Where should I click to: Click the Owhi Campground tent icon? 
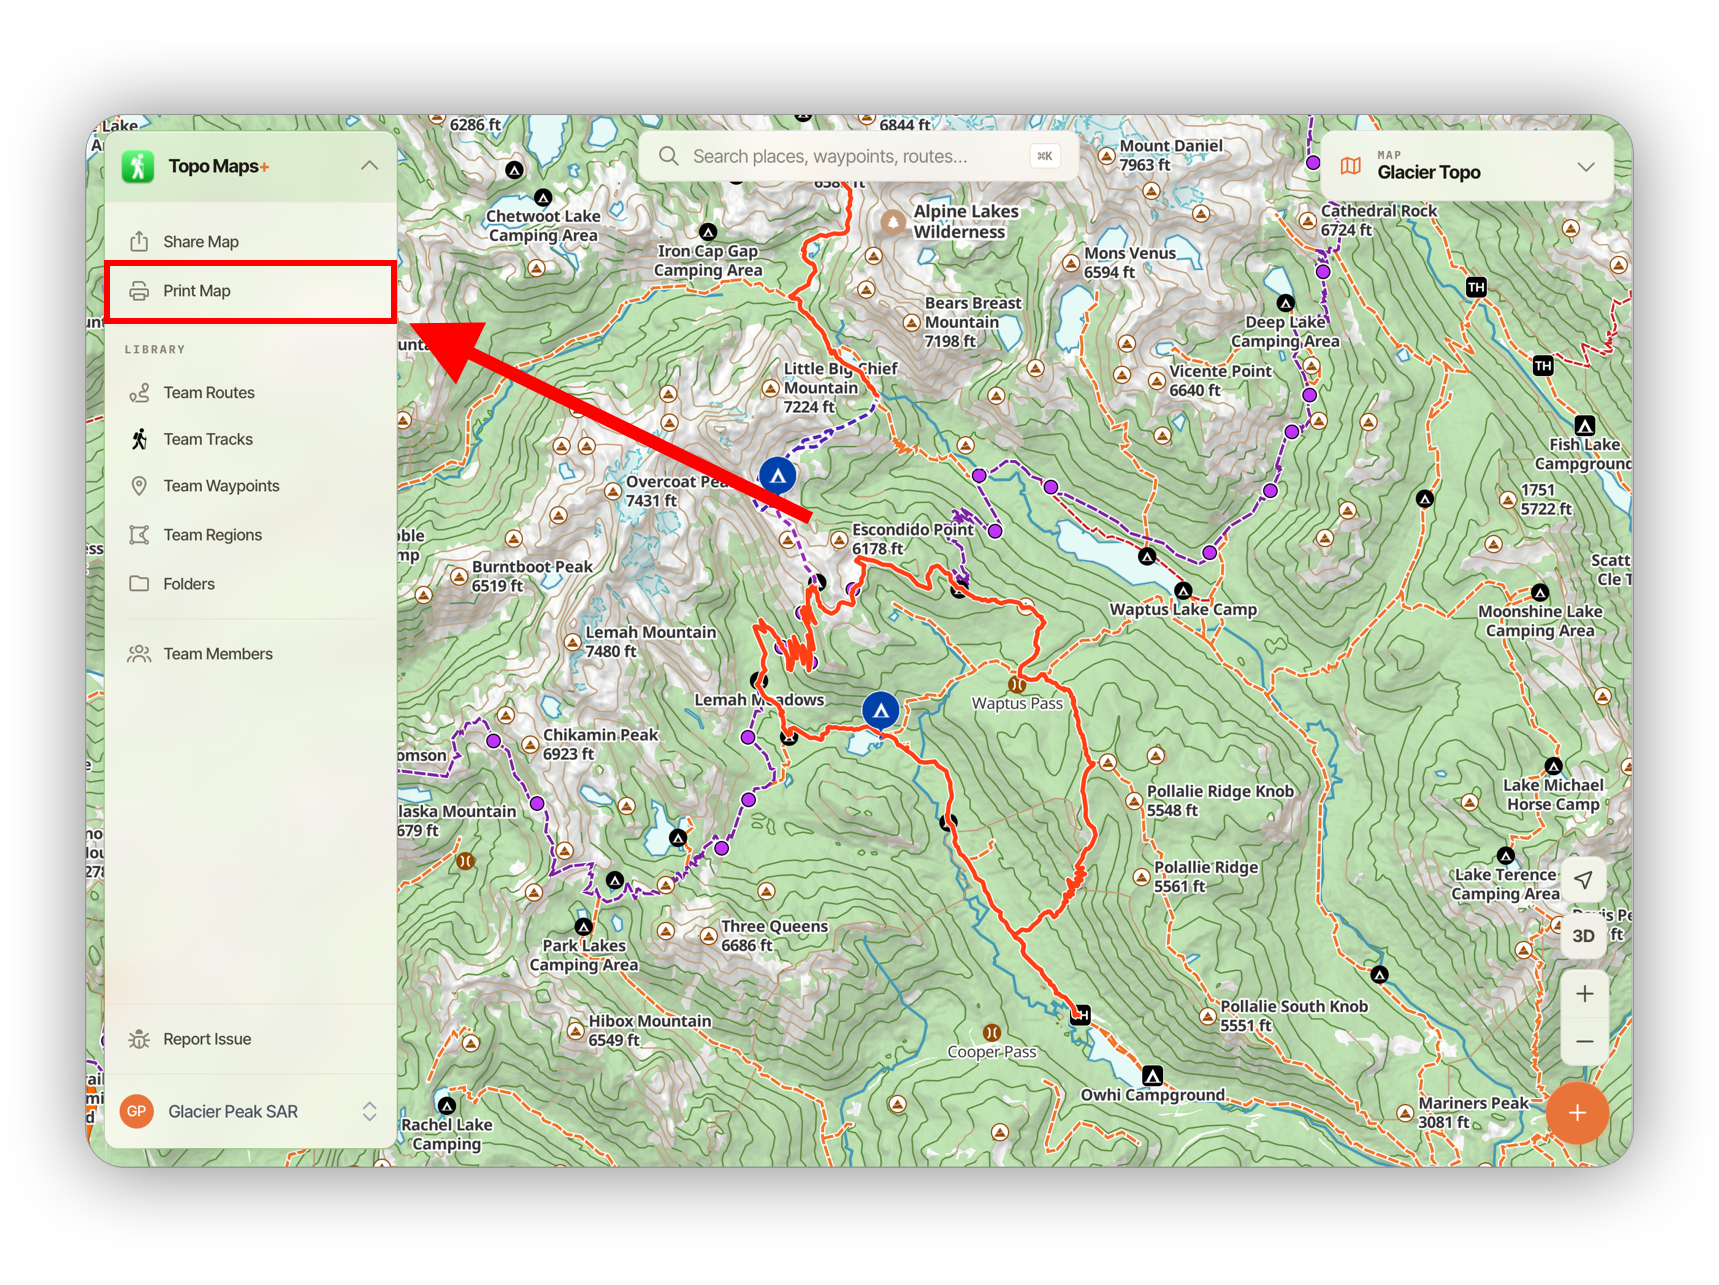click(1153, 1076)
